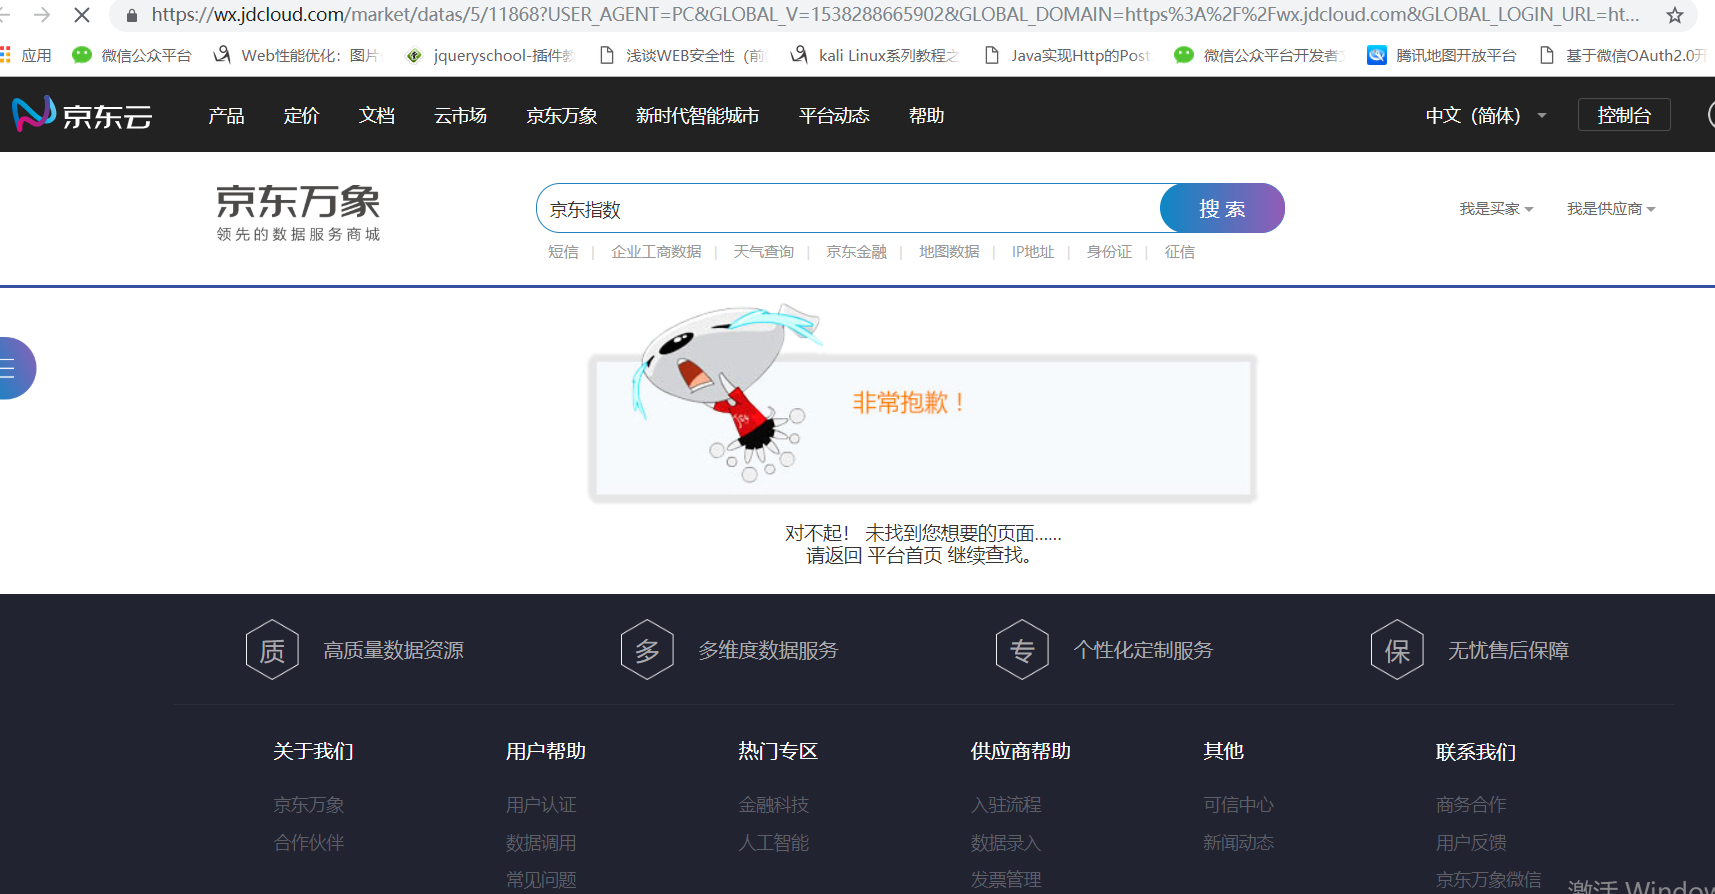Click the browser forward arrow
This screenshot has width=1715, height=894.
pos(42,15)
